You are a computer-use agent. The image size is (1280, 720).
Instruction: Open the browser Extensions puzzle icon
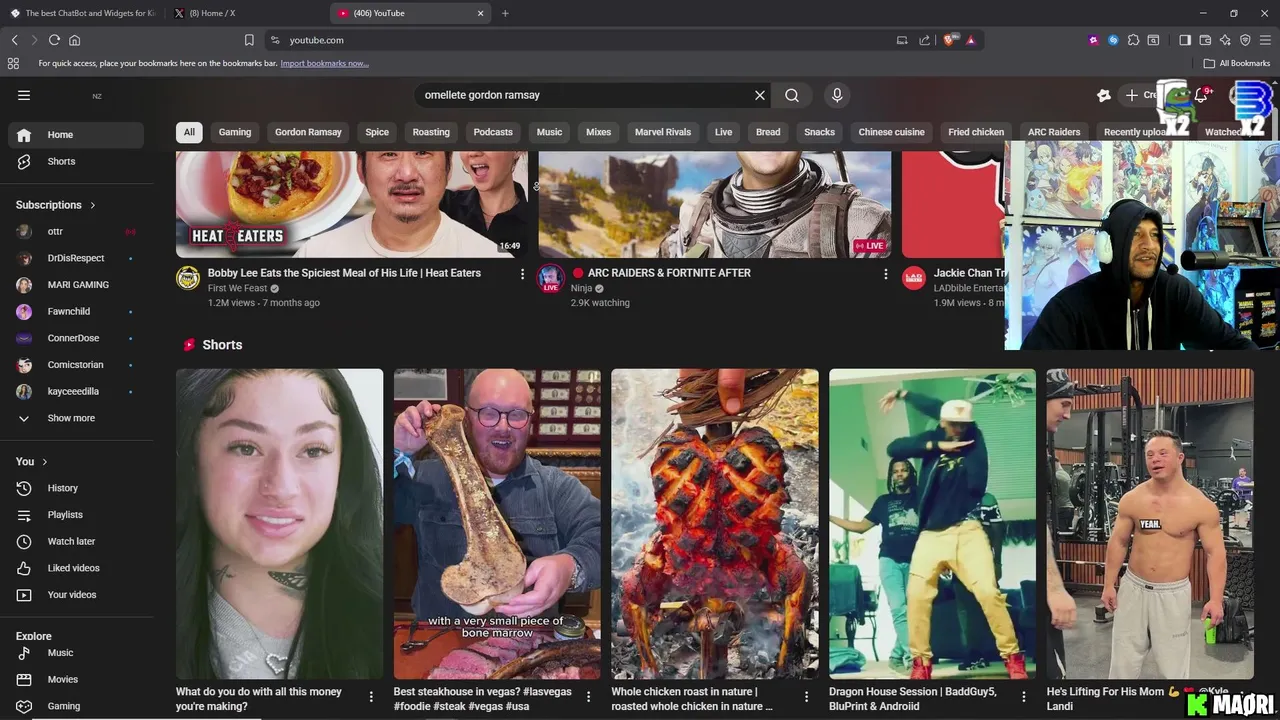coord(1133,40)
